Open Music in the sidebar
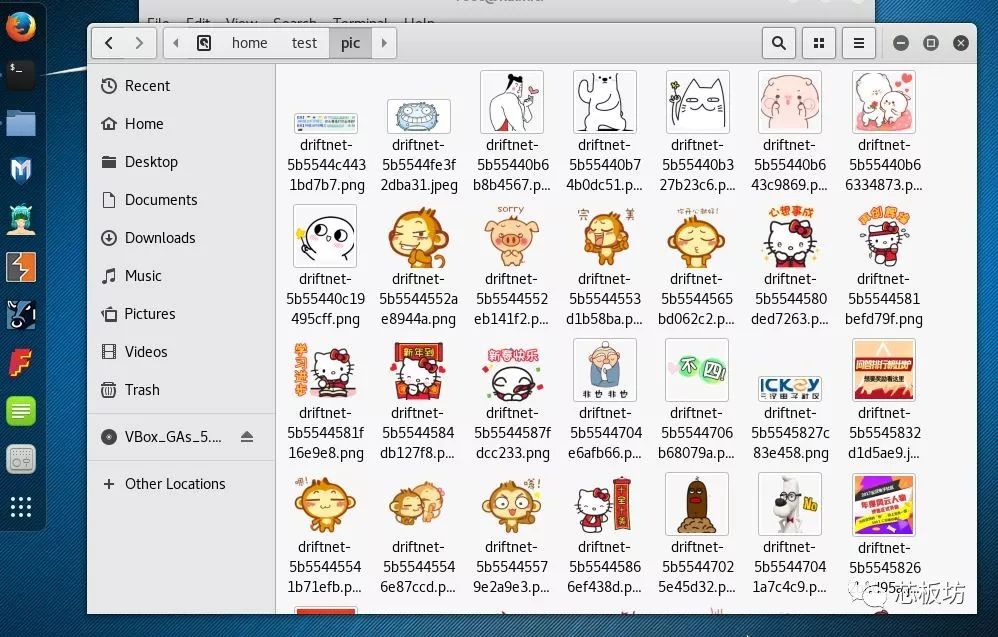Screen dimensions: 998x637 click(x=181, y=276)
